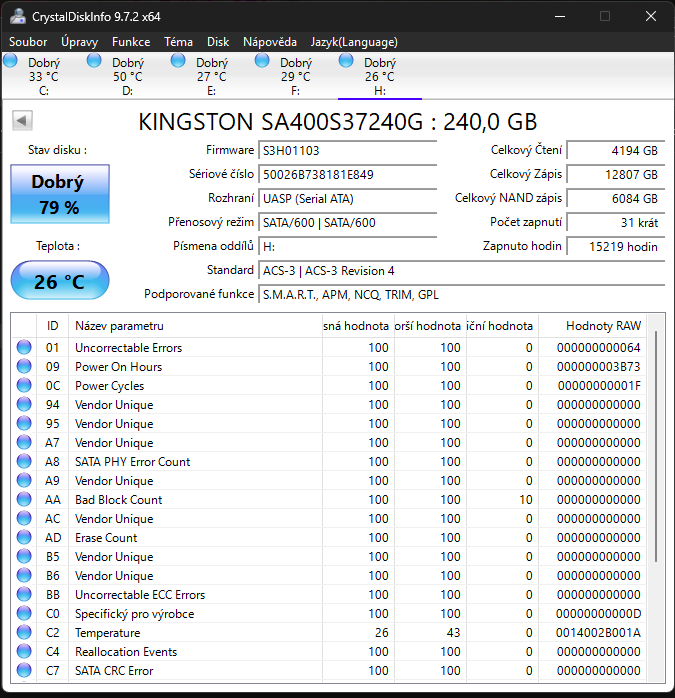The image size is (675, 698).
Task: Click the serial number field 50026B738181E849
Action: 347,174
